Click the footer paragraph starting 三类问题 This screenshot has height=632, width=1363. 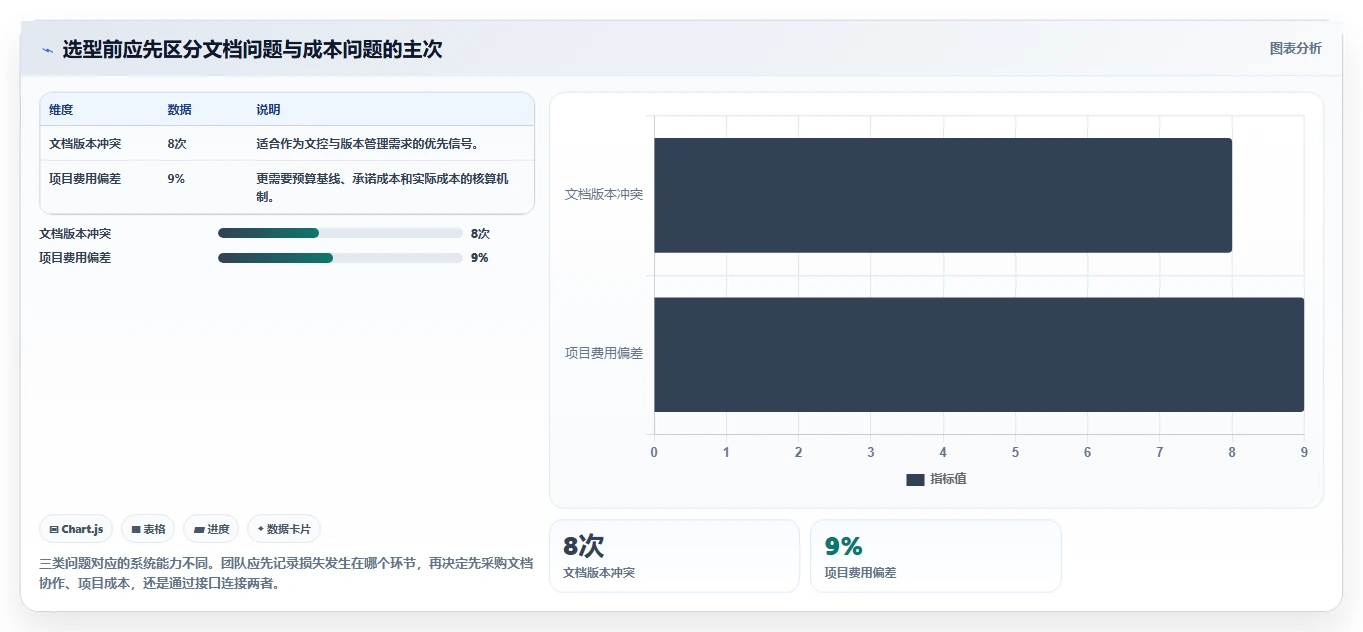[x=286, y=574]
